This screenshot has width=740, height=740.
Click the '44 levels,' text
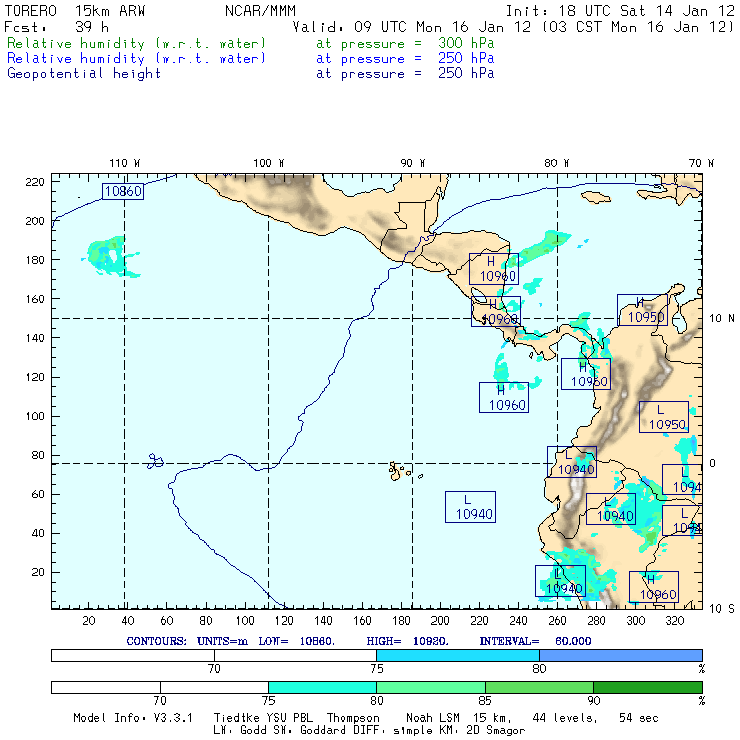[x=565, y=718]
